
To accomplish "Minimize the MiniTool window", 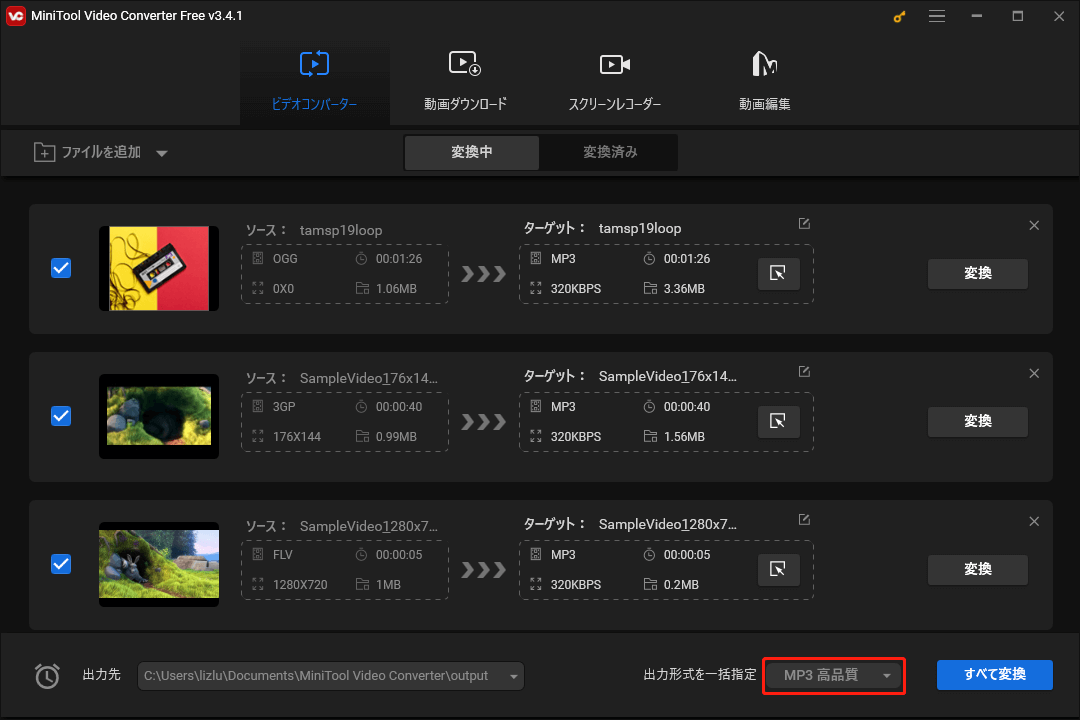I will coord(977,17).
